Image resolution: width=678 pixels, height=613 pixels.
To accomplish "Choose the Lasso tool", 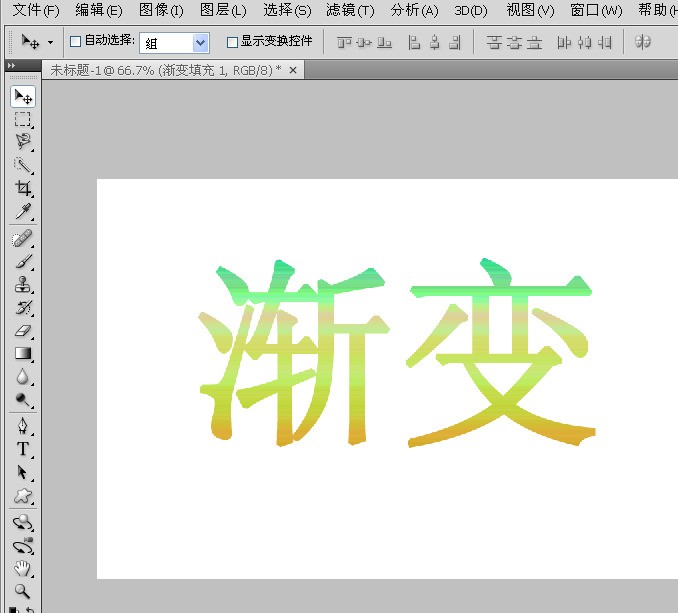I will click(23, 142).
